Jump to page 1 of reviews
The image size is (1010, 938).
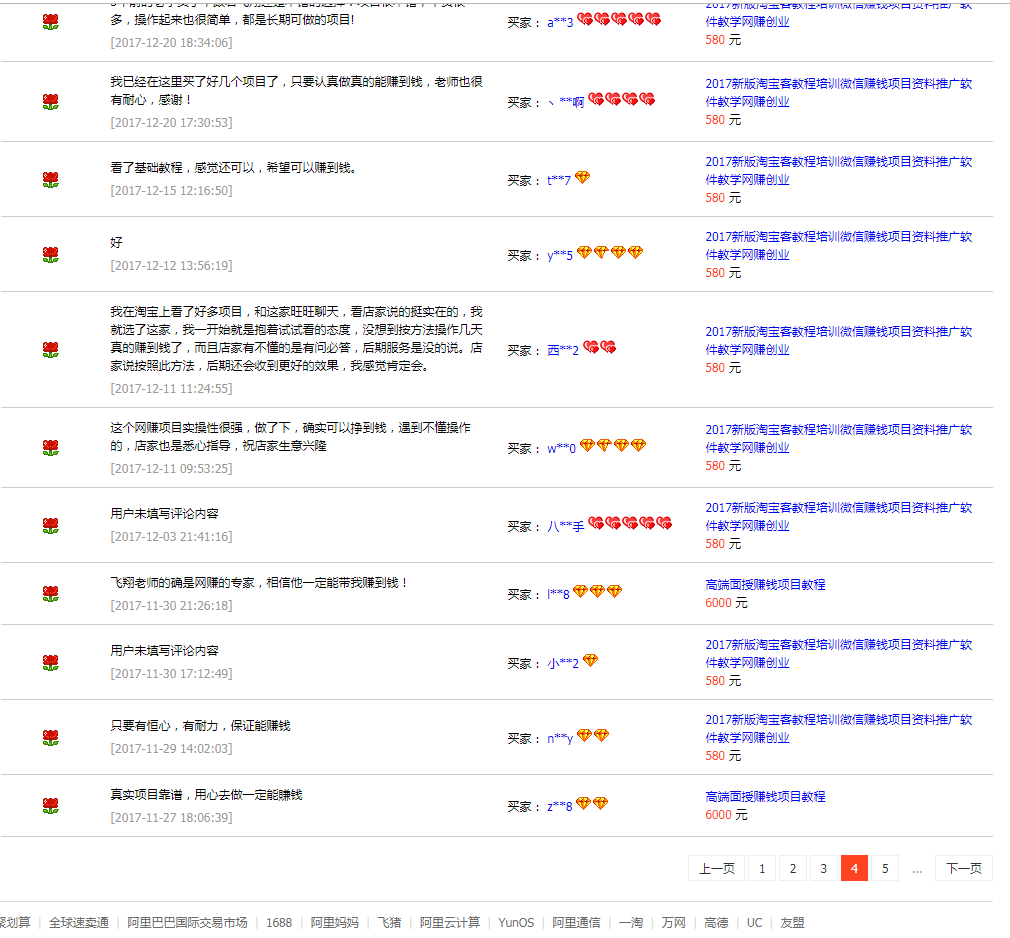point(761,869)
